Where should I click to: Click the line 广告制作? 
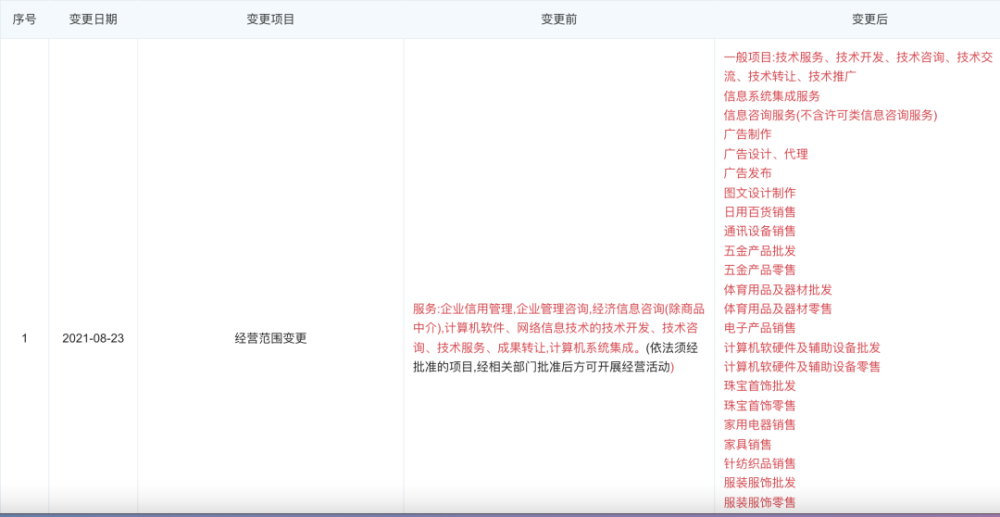747,135
